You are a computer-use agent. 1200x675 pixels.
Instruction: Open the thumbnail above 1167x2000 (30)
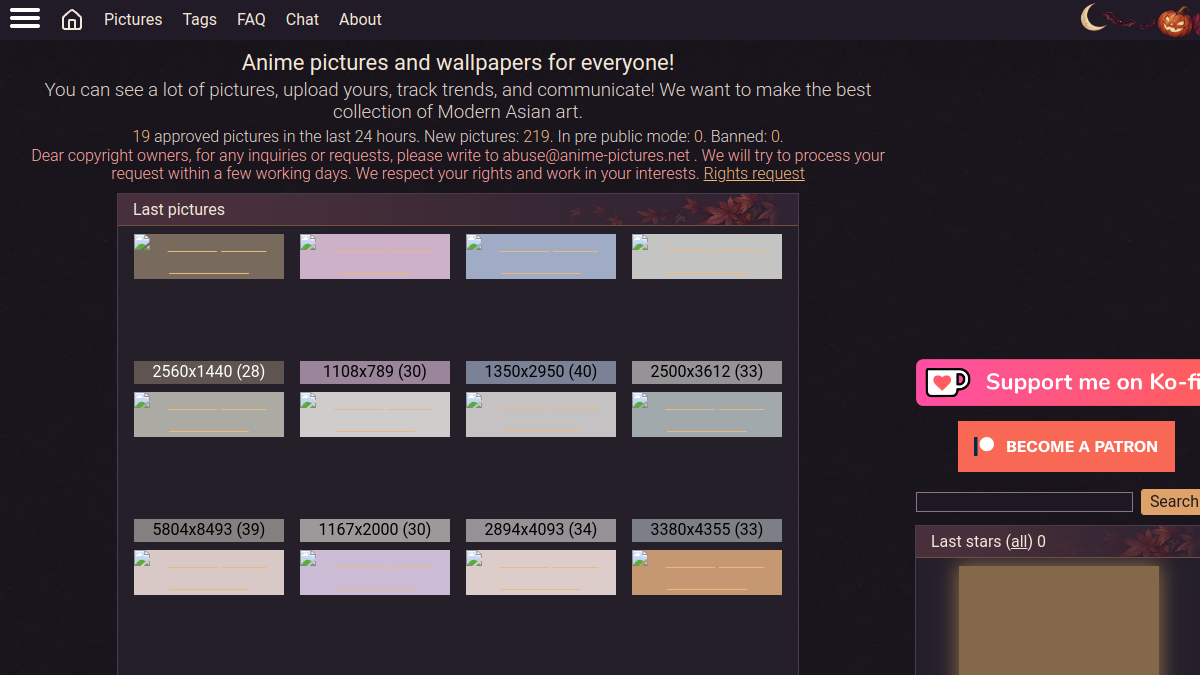click(375, 415)
